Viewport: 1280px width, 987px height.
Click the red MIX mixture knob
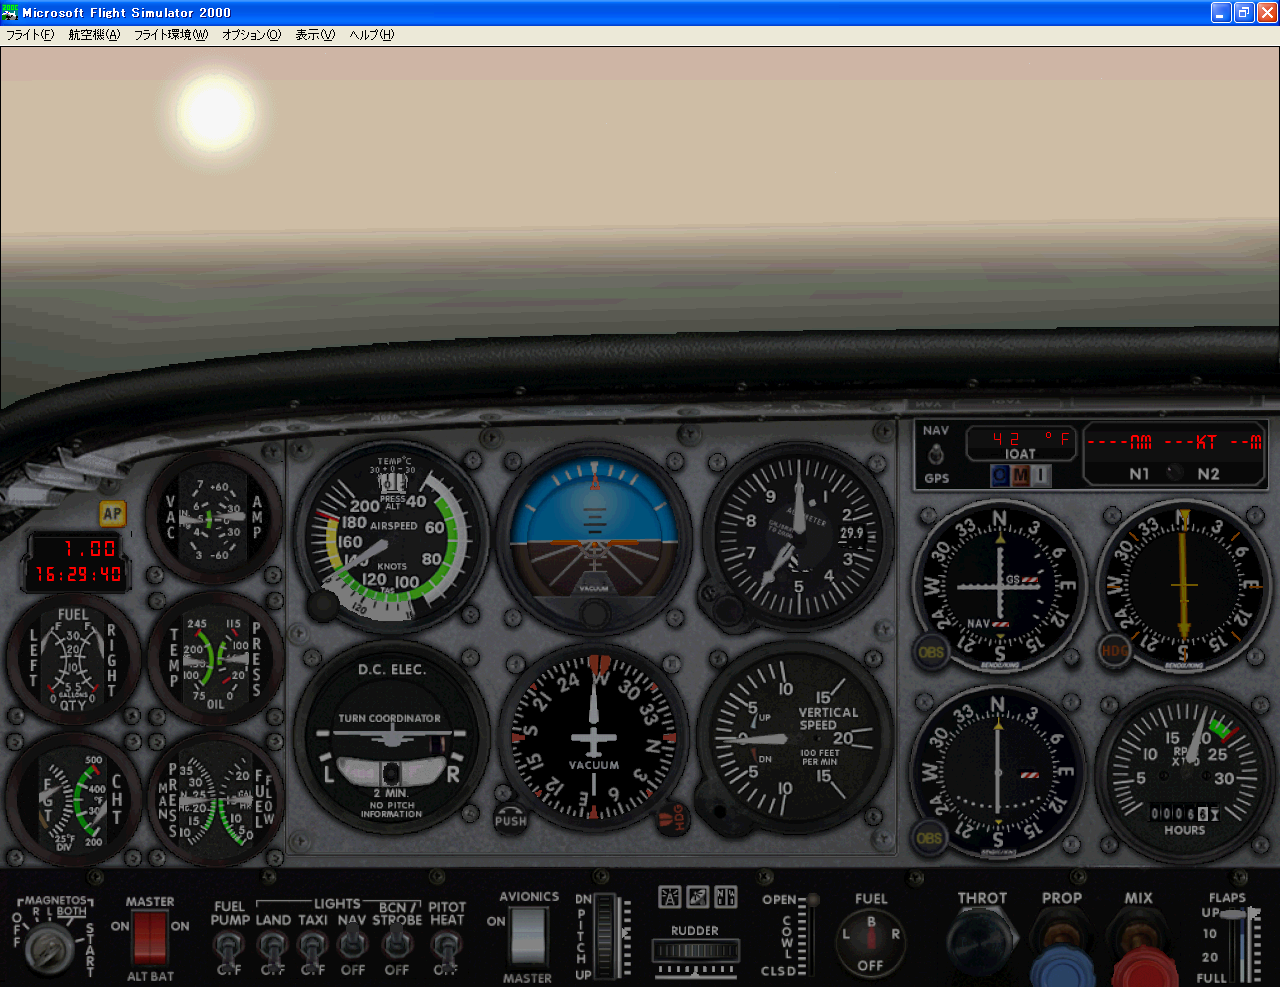coord(1144,967)
